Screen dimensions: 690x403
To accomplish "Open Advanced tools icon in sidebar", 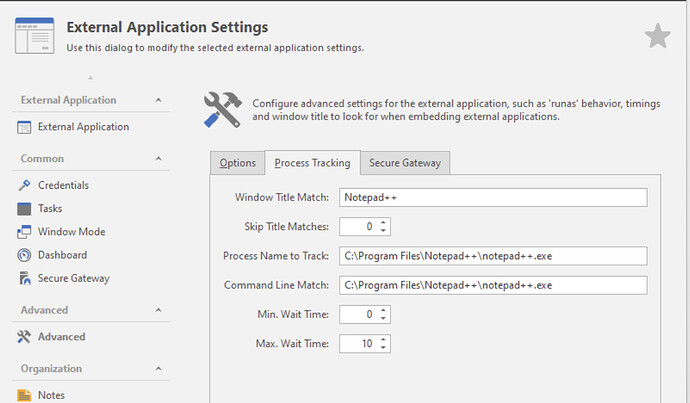I will click(x=25, y=337).
